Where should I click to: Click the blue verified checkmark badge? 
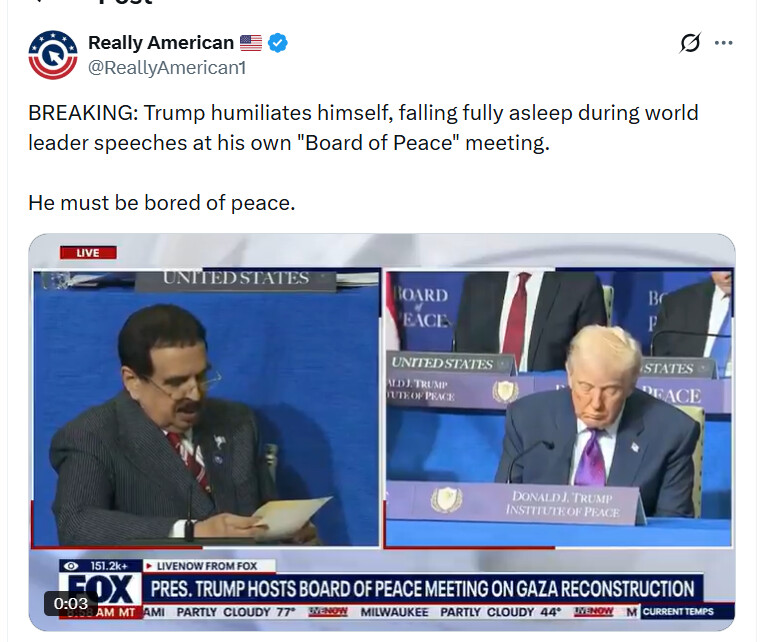[x=278, y=43]
